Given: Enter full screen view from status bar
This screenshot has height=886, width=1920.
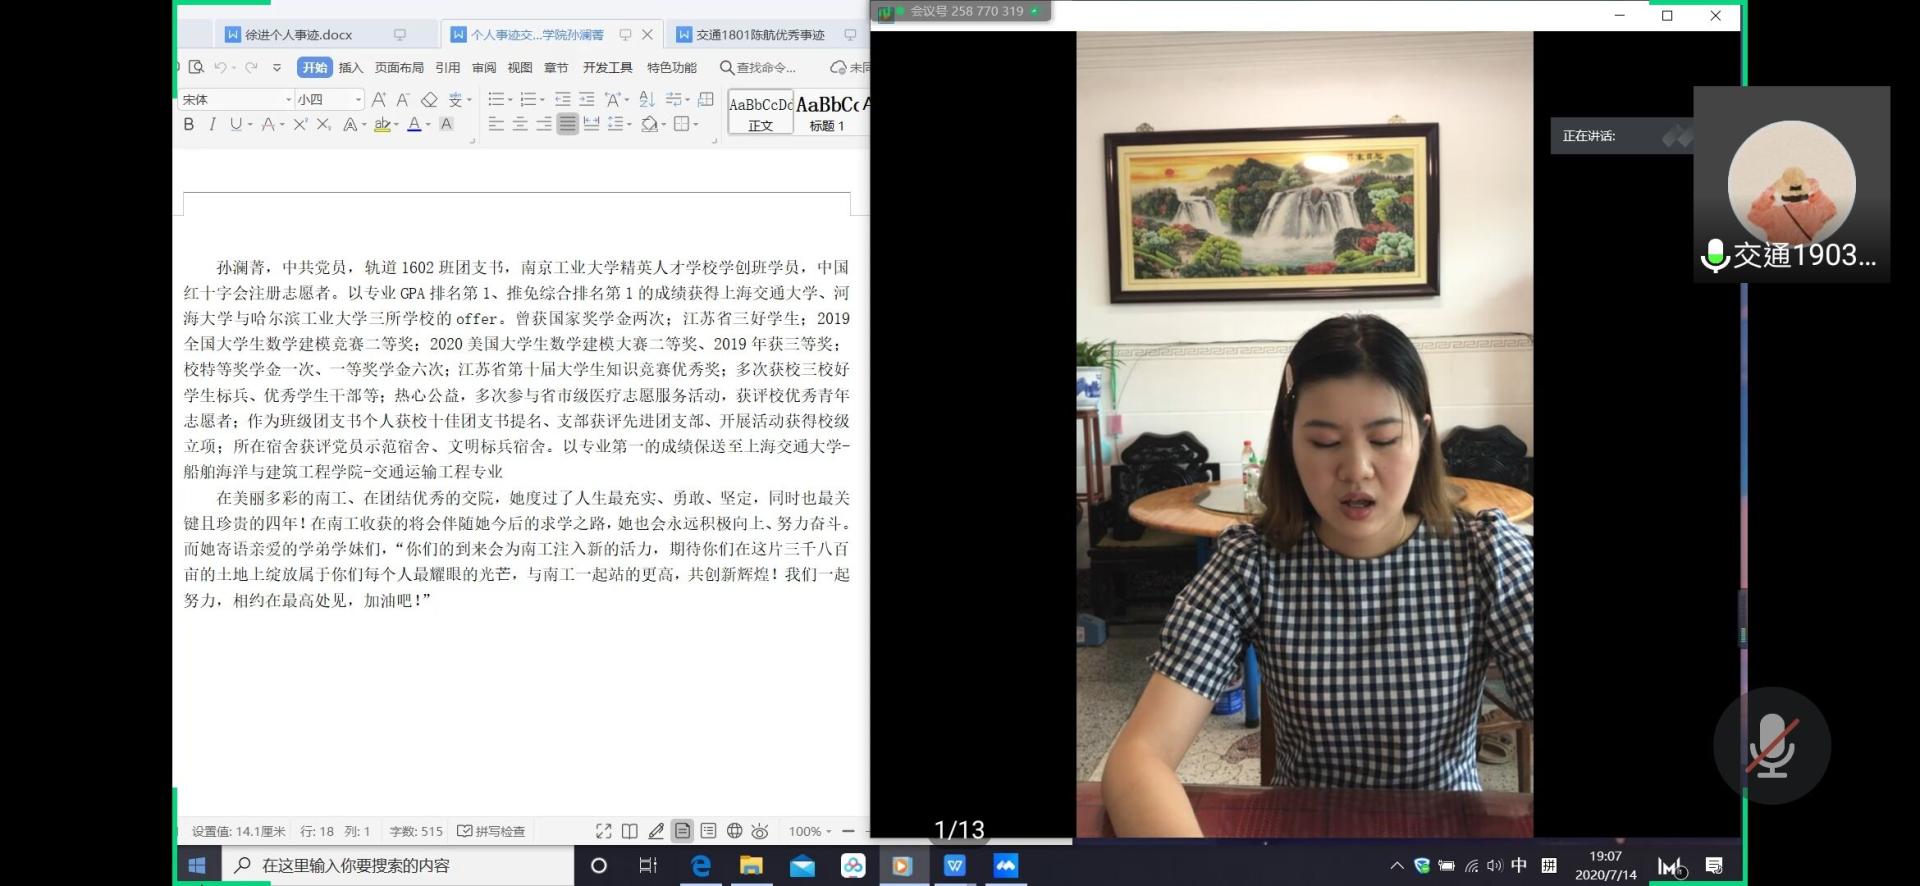Looking at the screenshot, I should (x=604, y=831).
